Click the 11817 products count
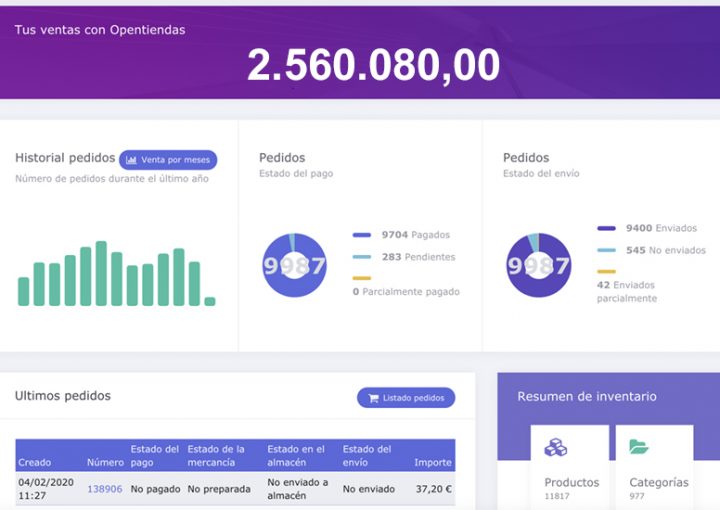This screenshot has height=510, width=720. [x=557, y=496]
